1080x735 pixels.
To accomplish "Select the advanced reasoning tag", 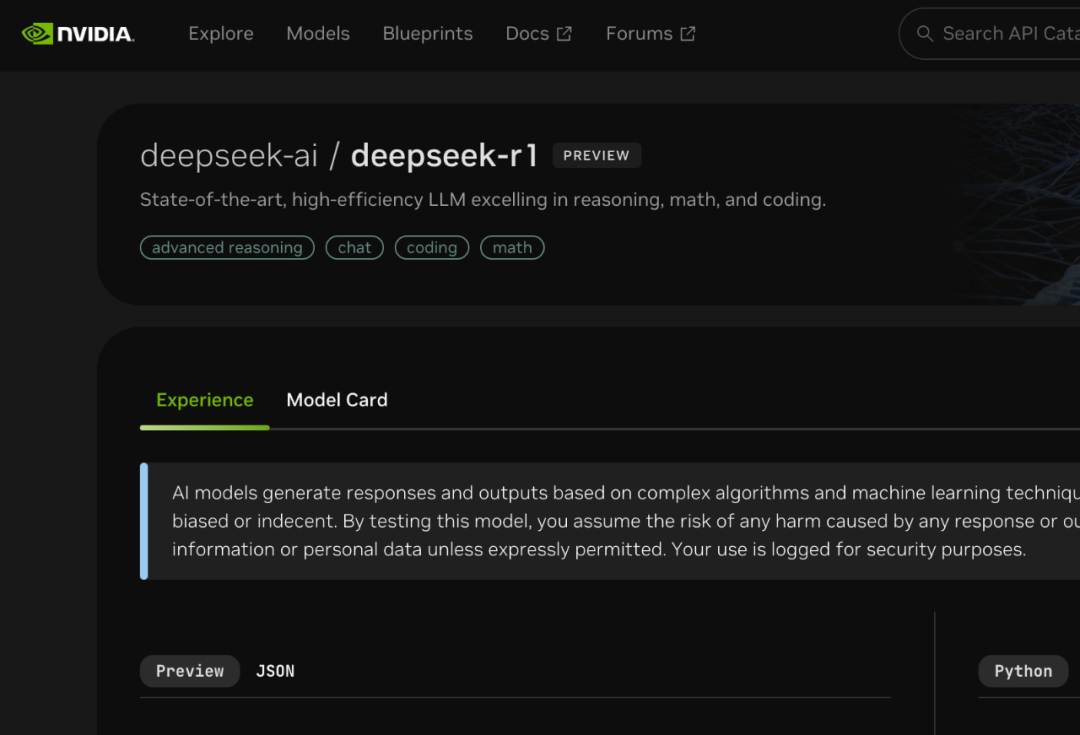I will point(227,248).
